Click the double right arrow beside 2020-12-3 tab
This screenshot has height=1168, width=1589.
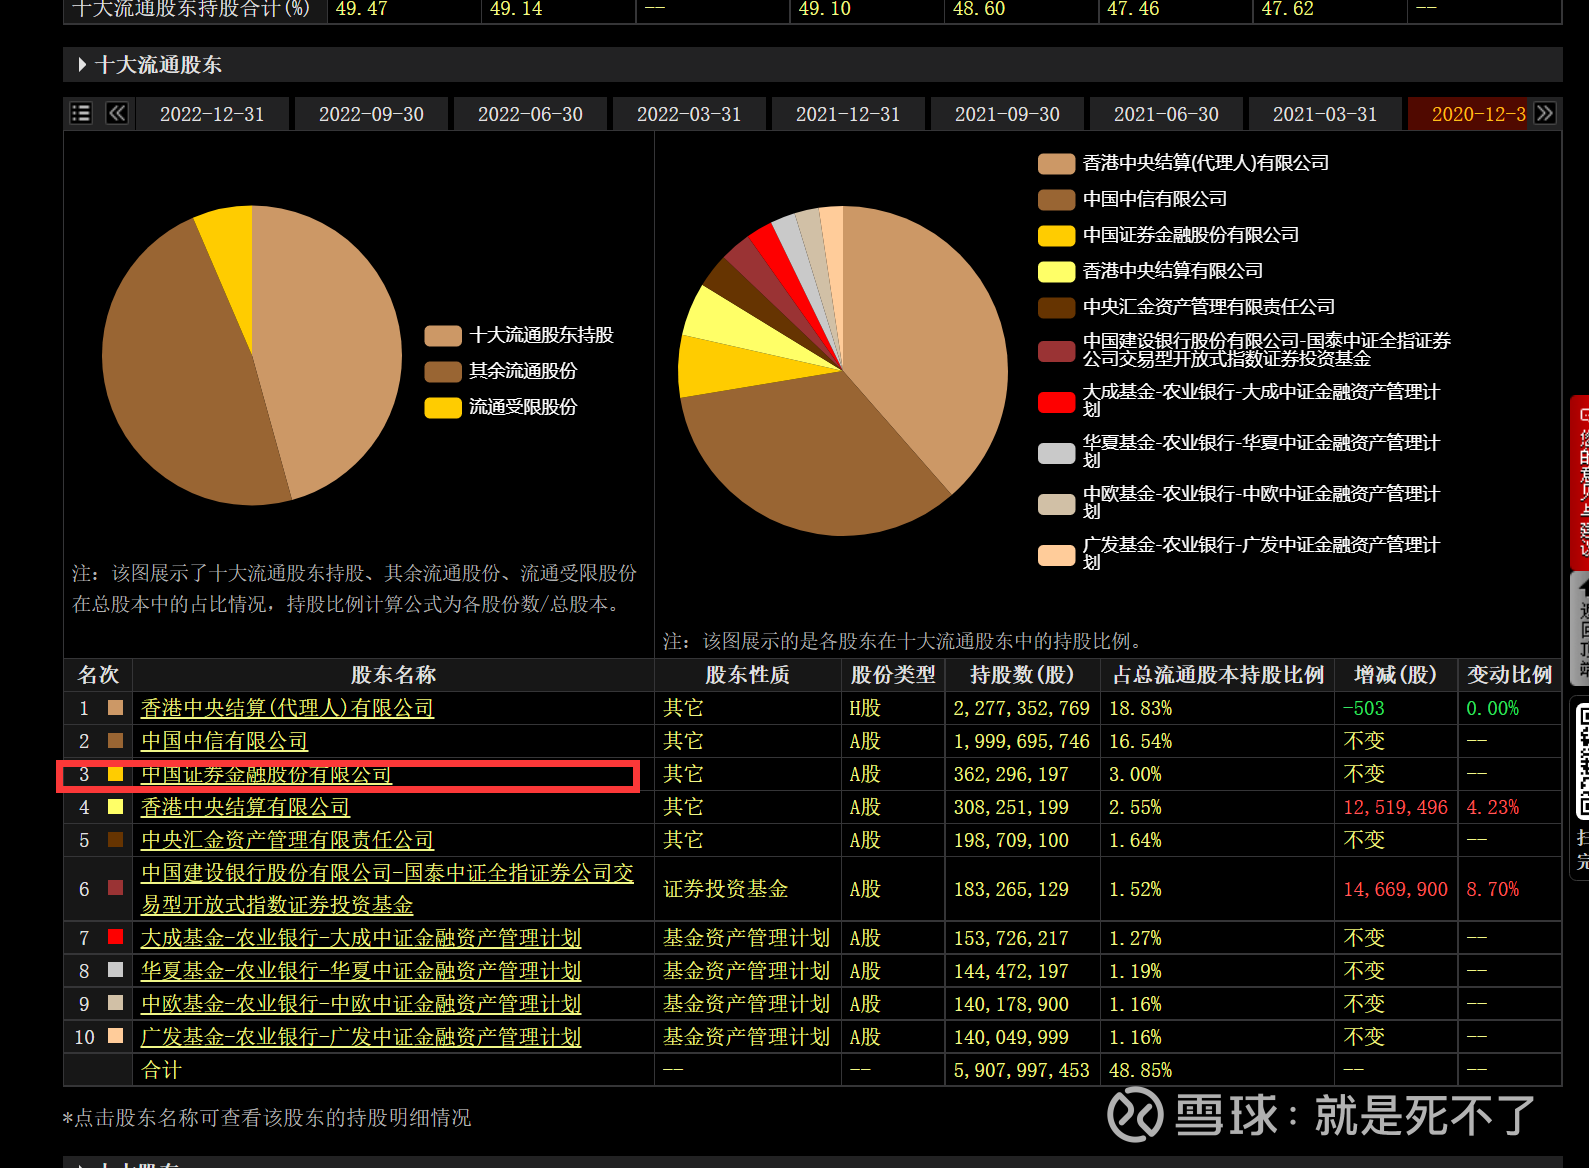point(1545,113)
